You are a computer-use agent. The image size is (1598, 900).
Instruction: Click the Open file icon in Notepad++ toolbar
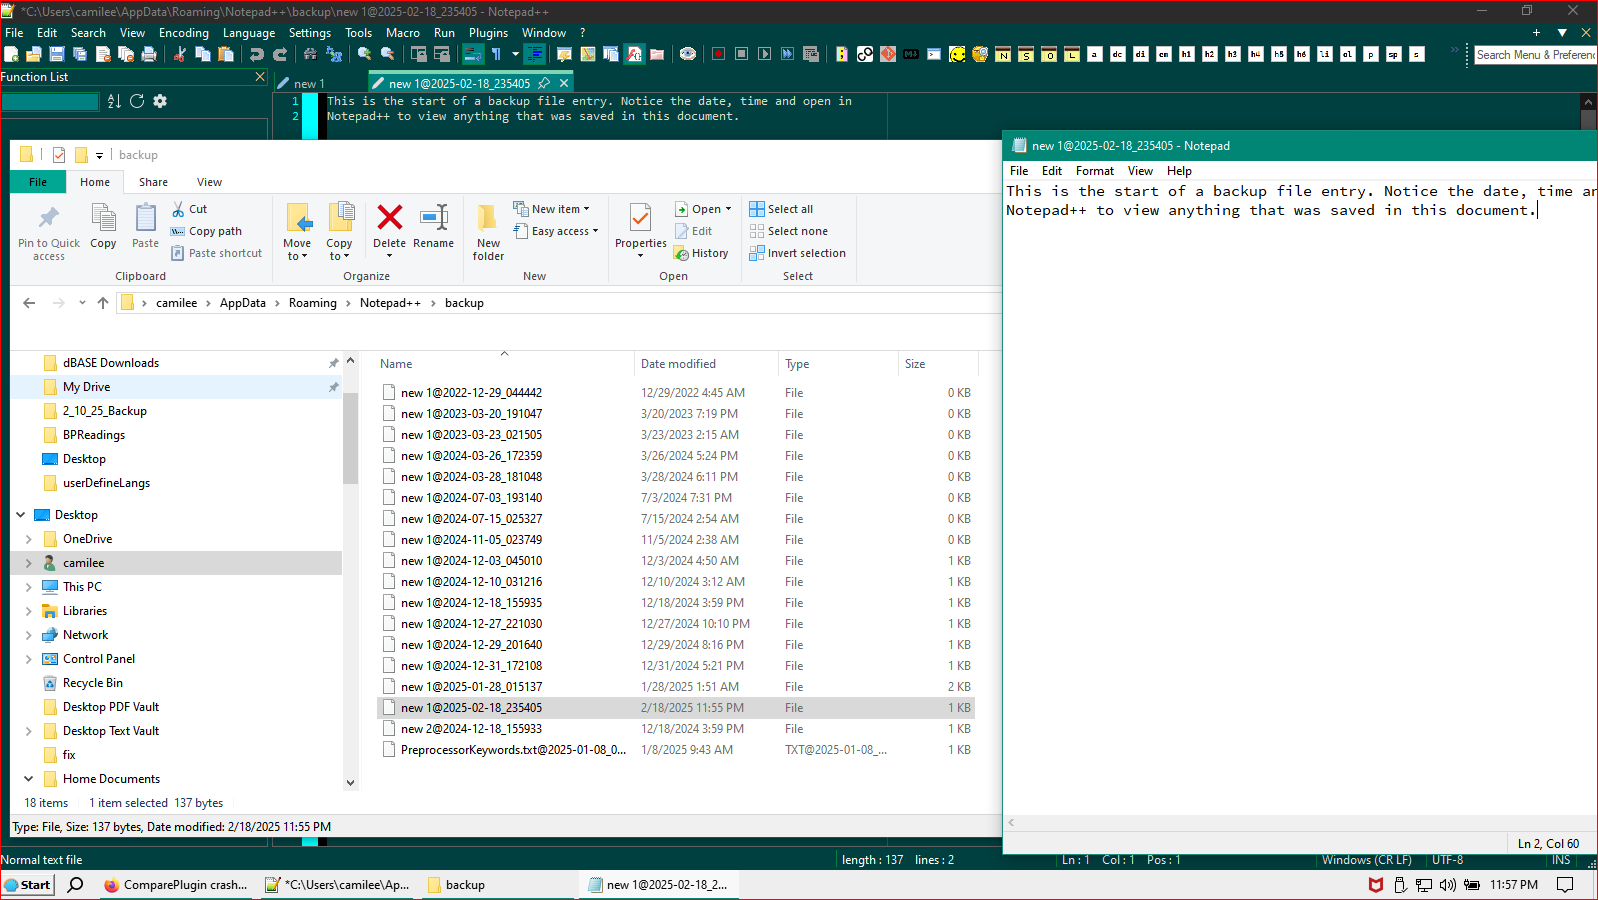coord(34,54)
